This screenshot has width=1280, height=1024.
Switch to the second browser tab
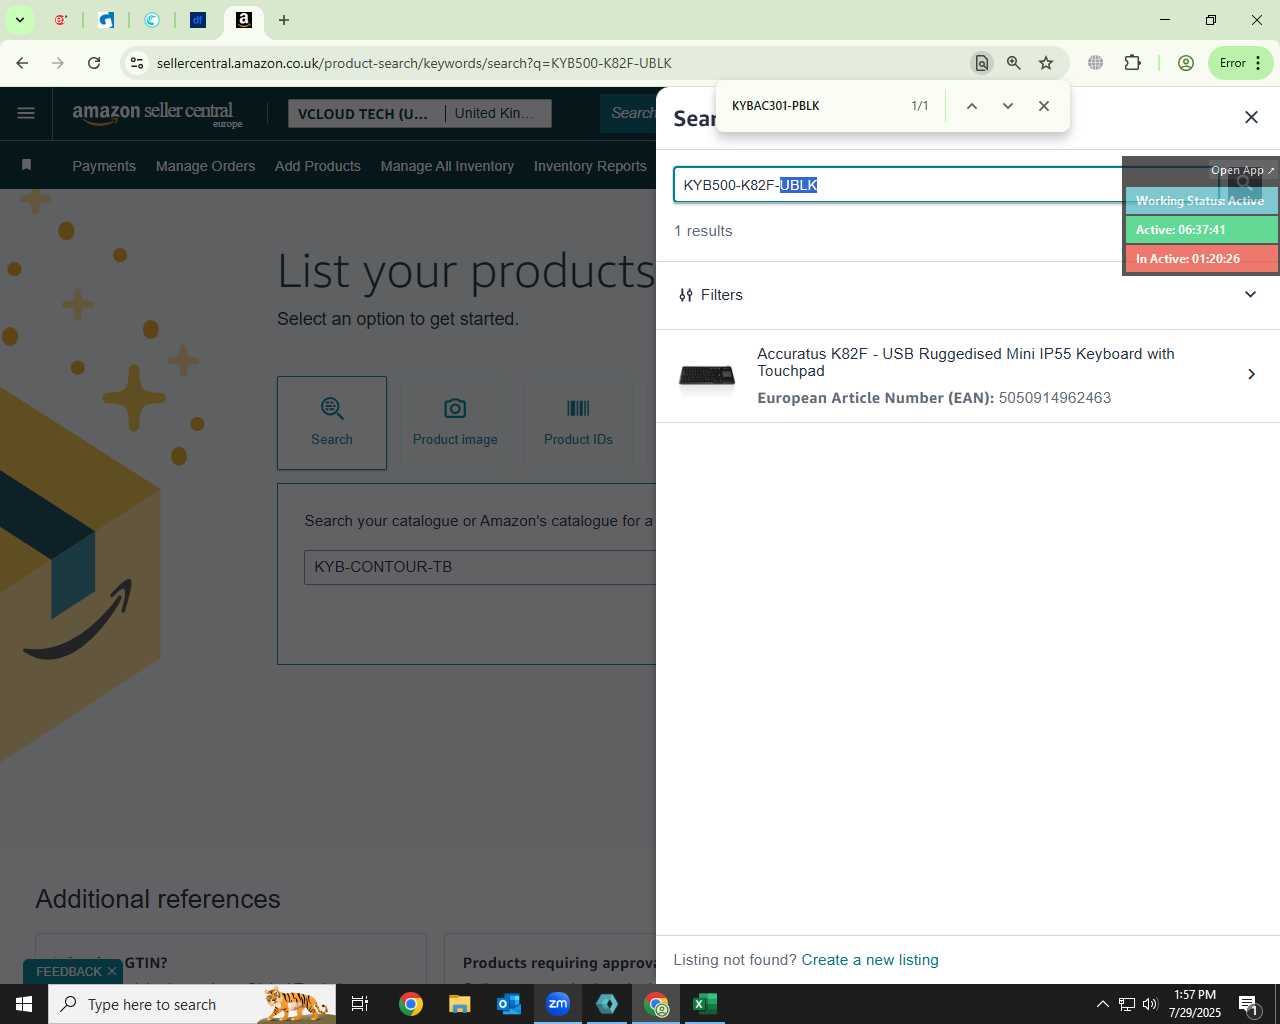[107, 20]
